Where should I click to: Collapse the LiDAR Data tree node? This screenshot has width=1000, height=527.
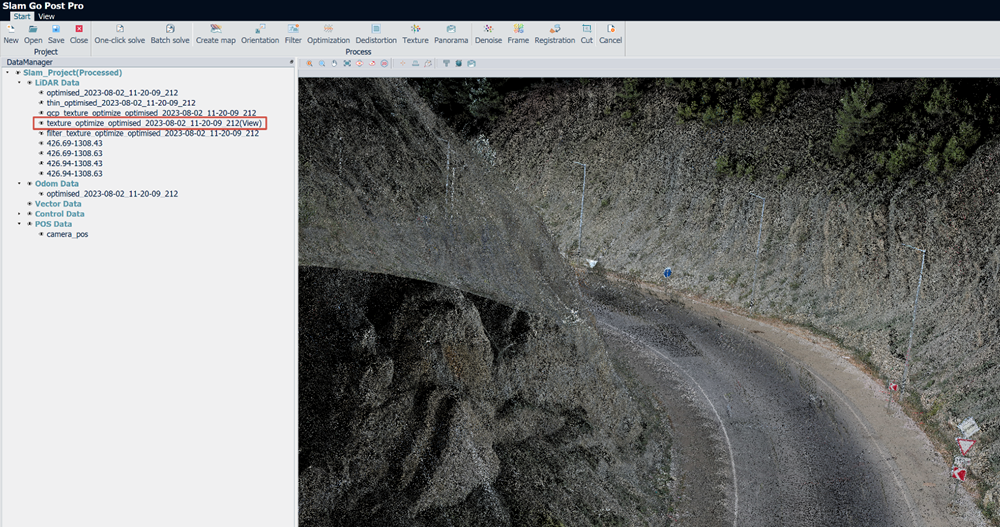[19, 83]
